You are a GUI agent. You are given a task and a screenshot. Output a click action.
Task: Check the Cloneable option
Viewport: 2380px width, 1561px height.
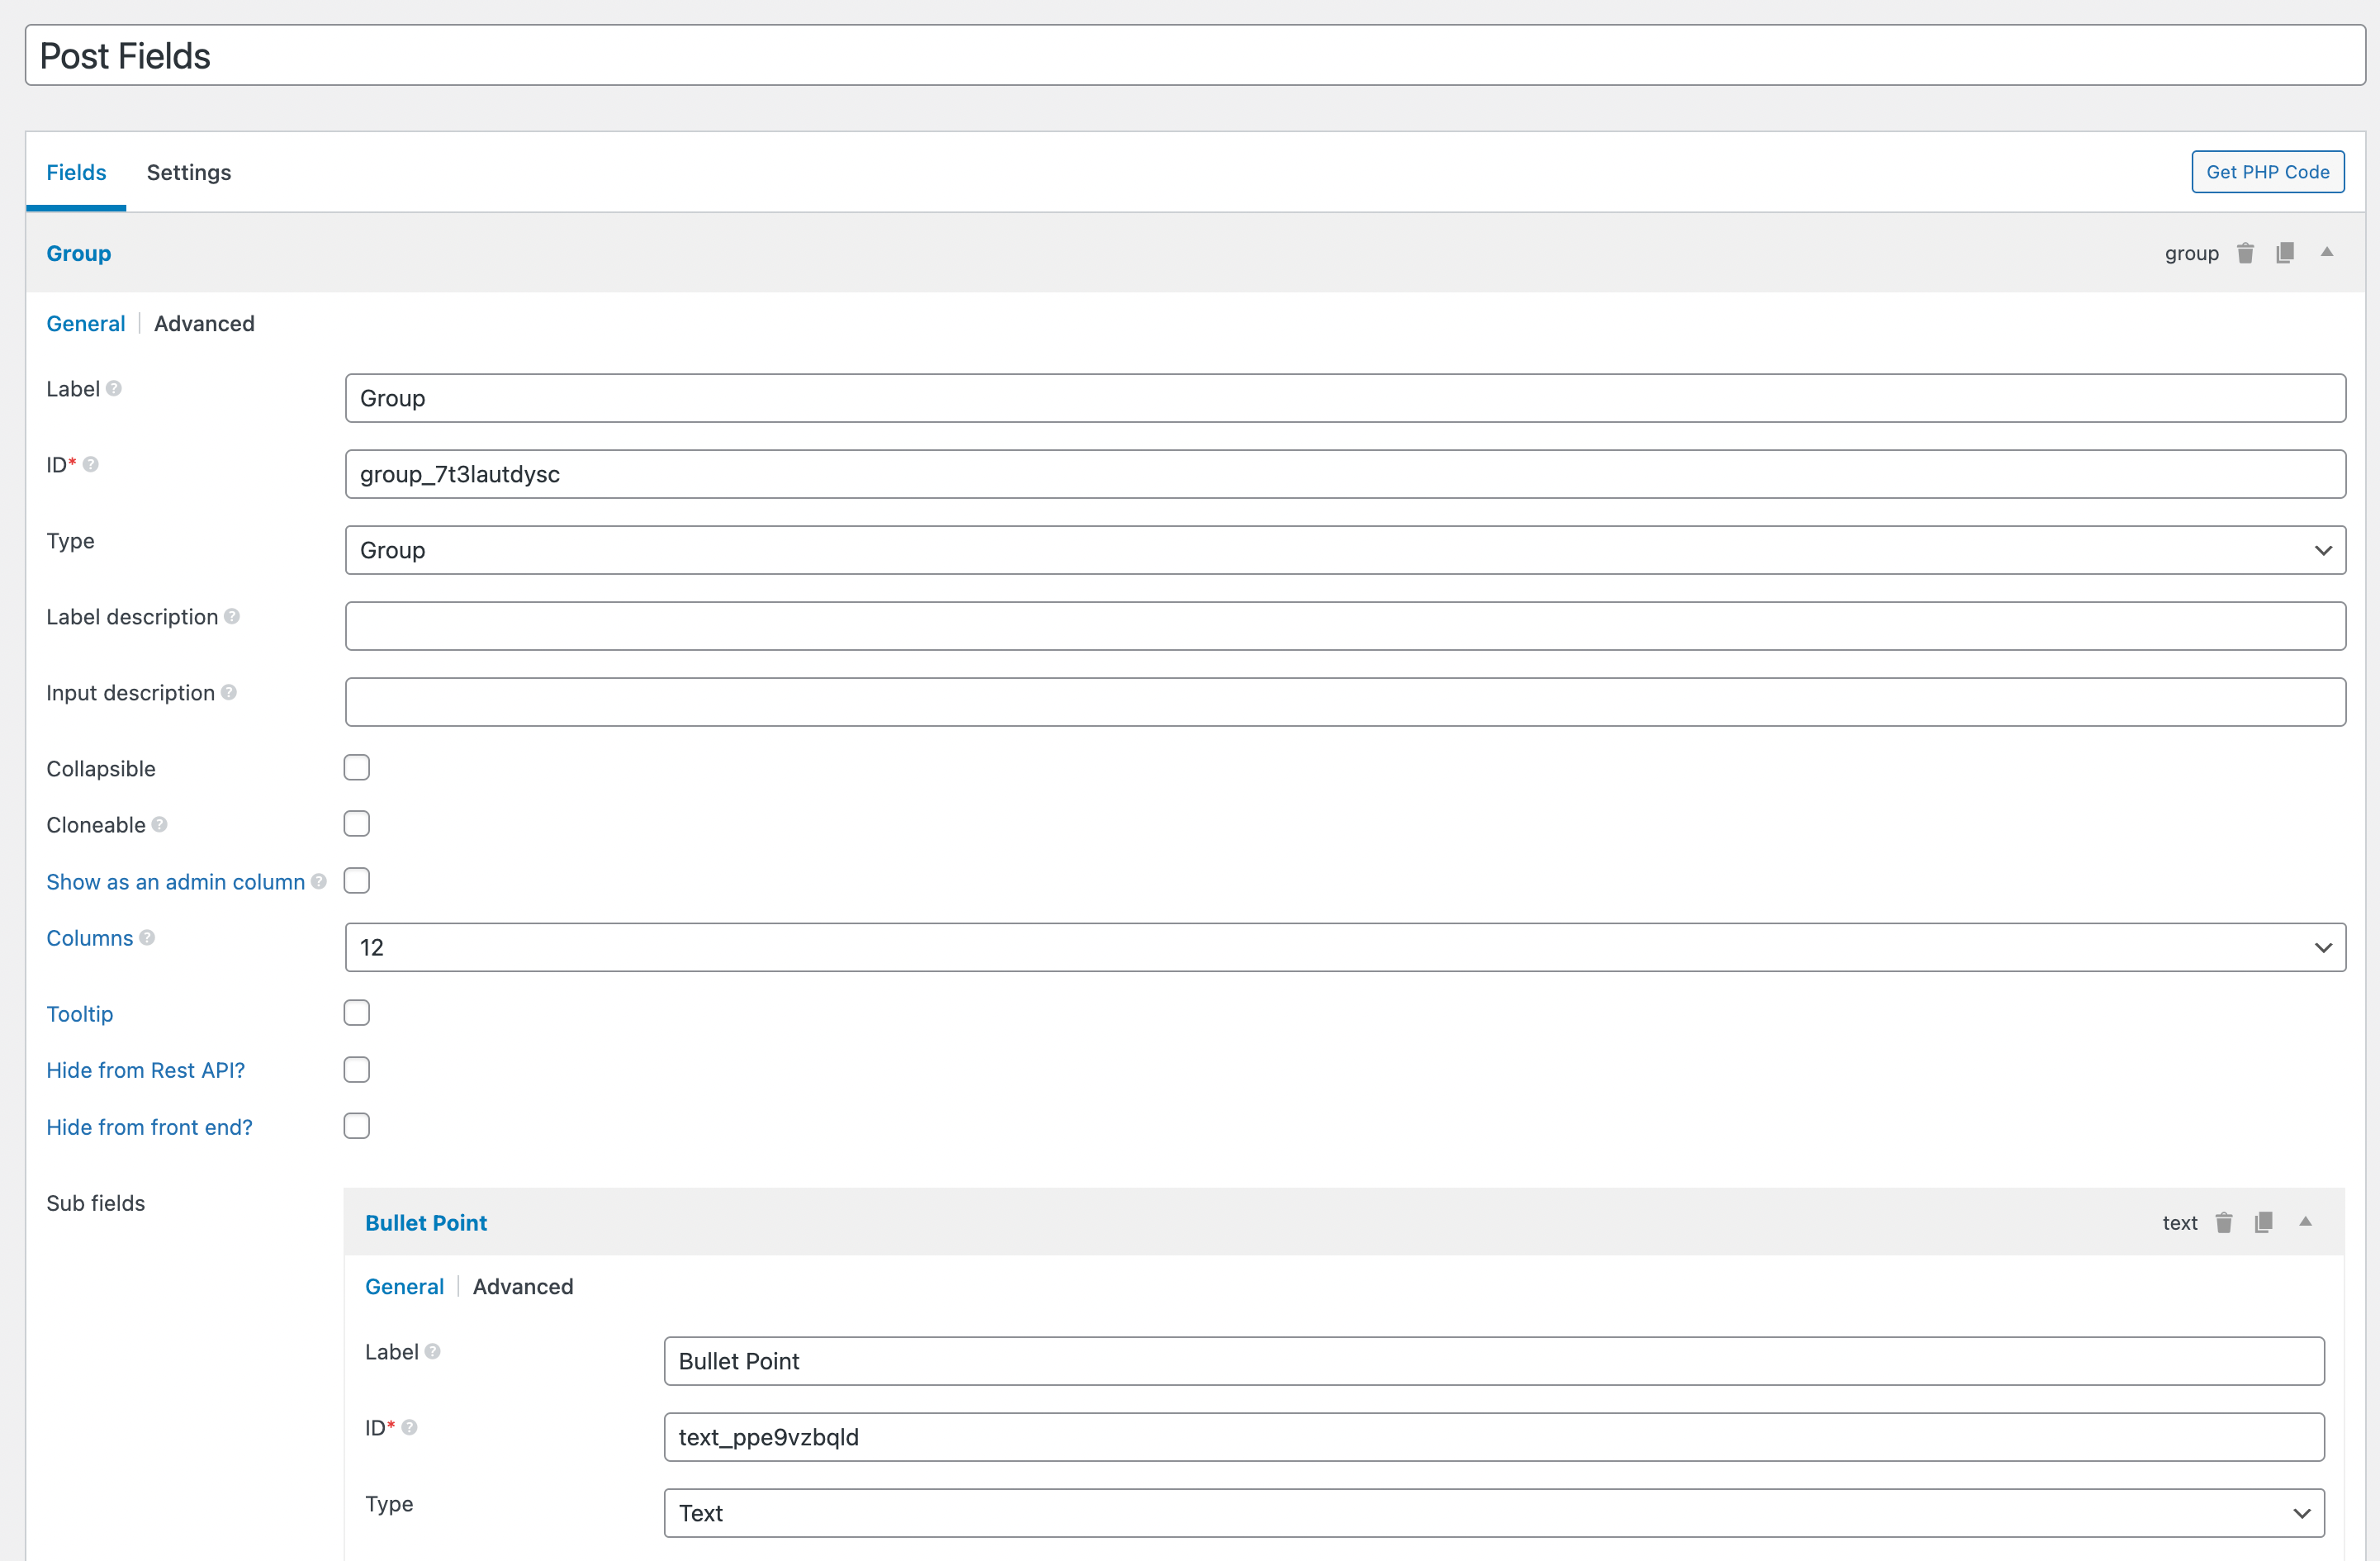(x=357, y=824)
